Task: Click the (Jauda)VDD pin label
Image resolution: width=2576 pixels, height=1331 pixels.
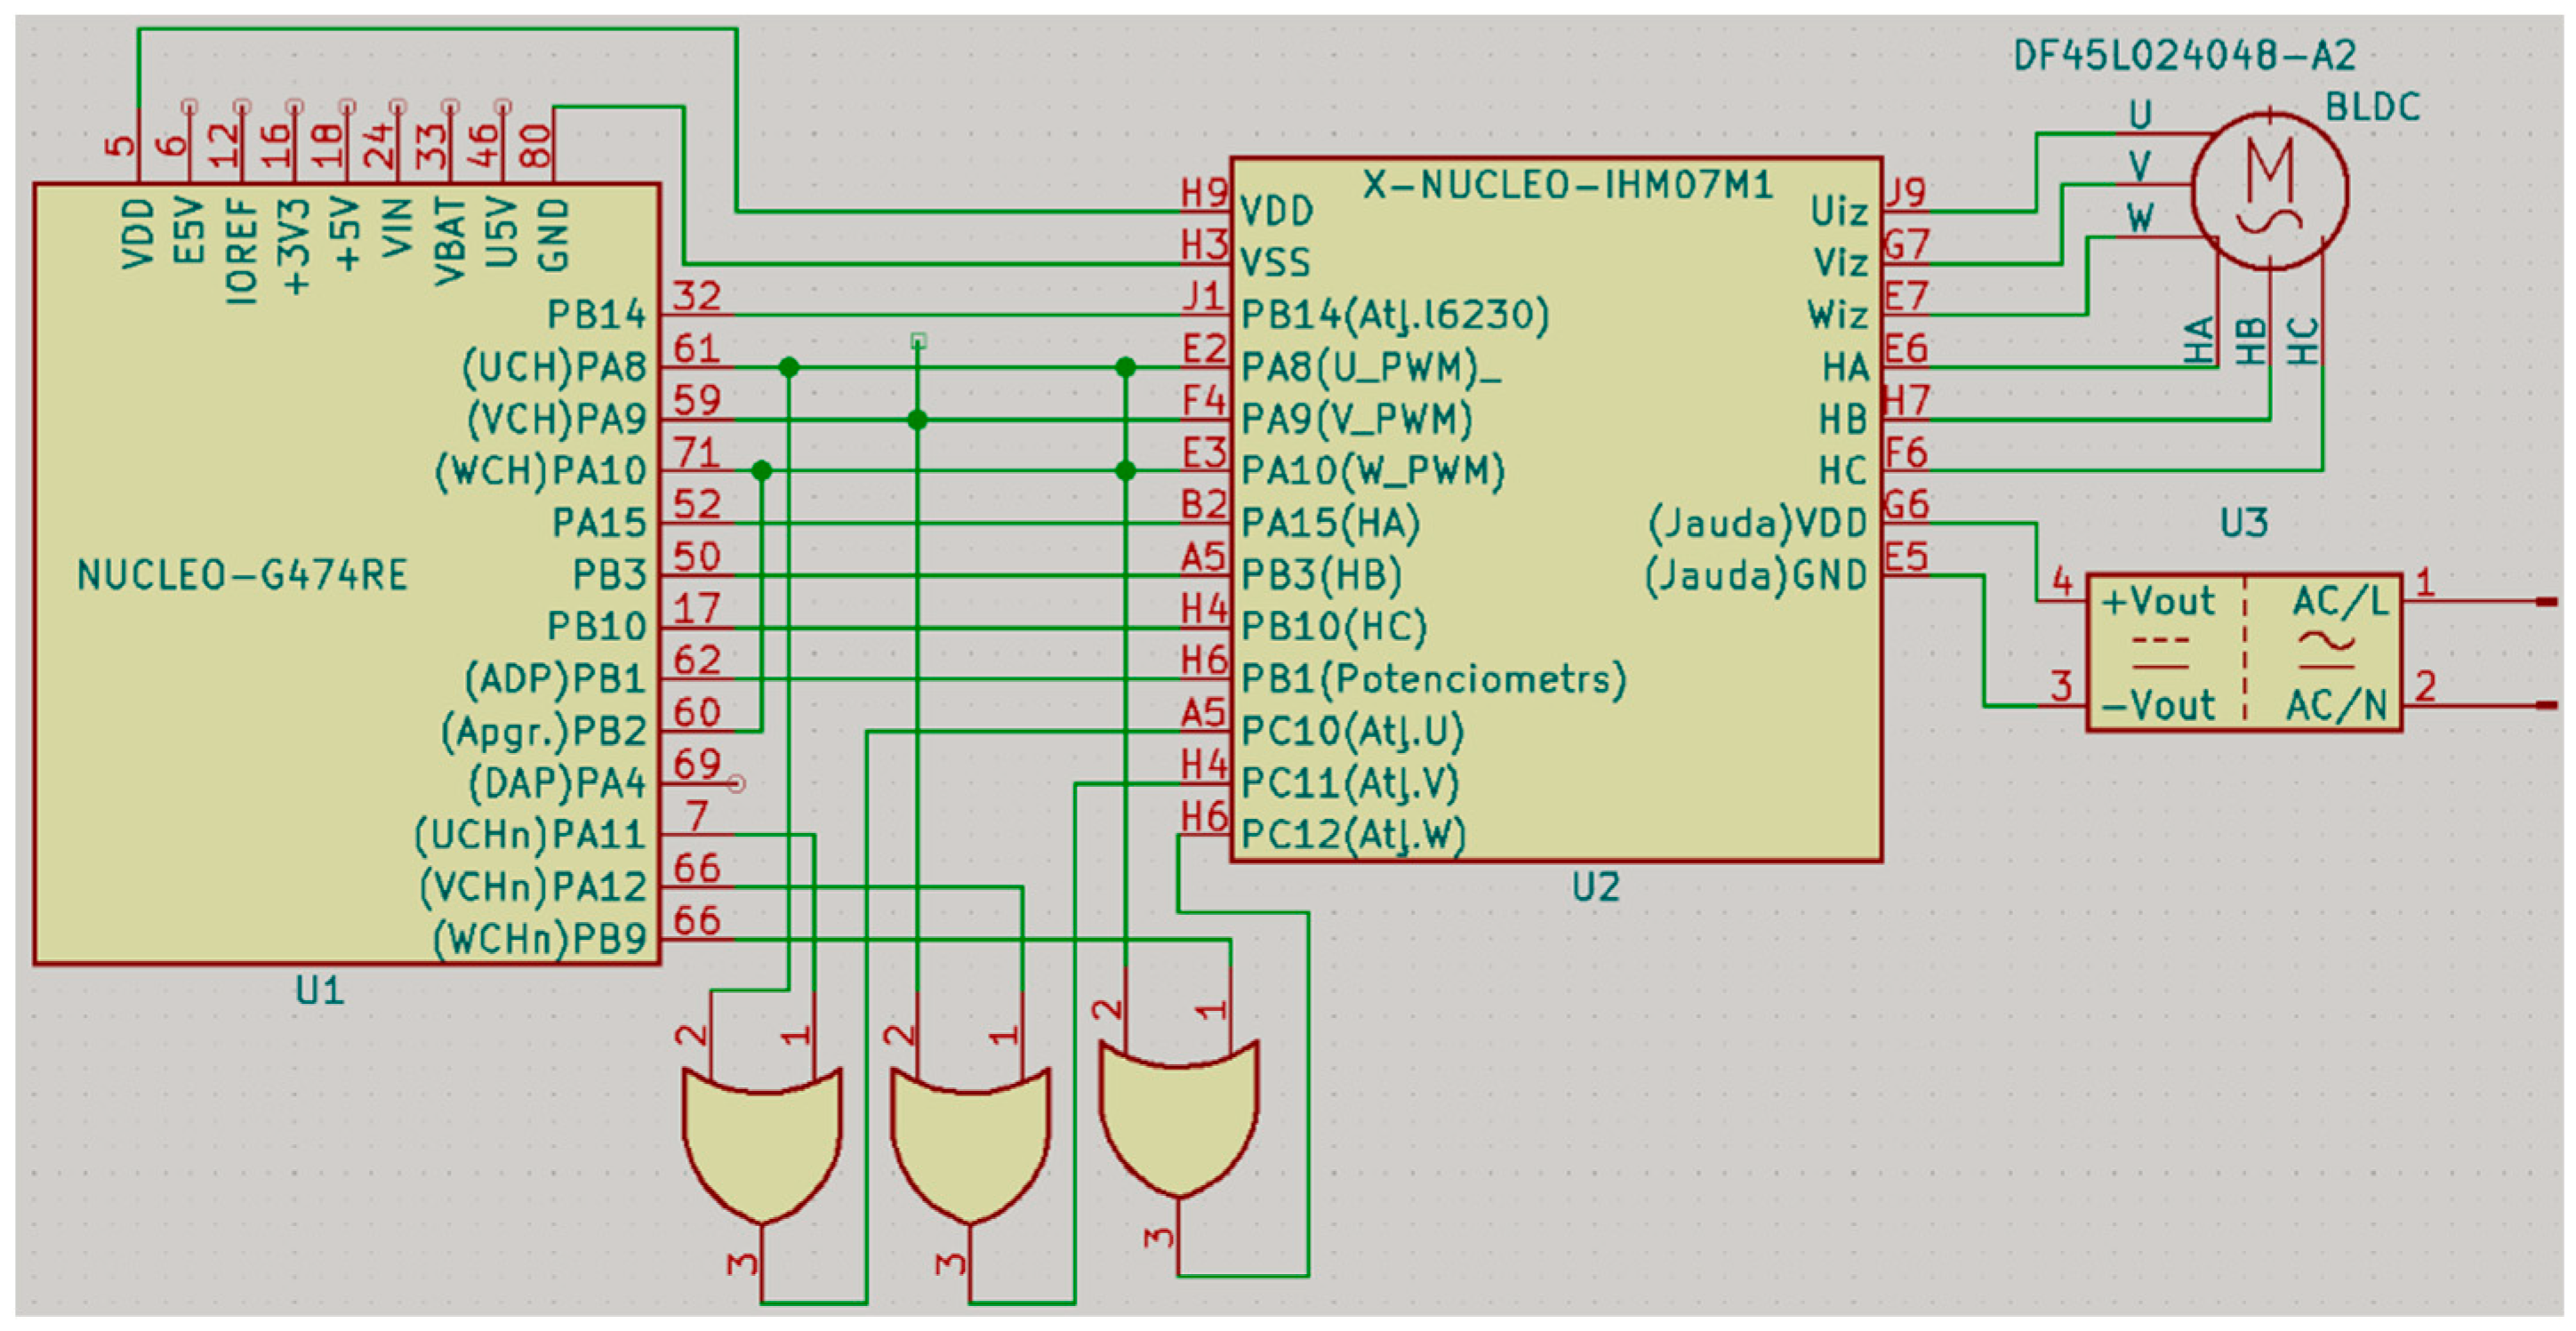Action: (1756, 523)
